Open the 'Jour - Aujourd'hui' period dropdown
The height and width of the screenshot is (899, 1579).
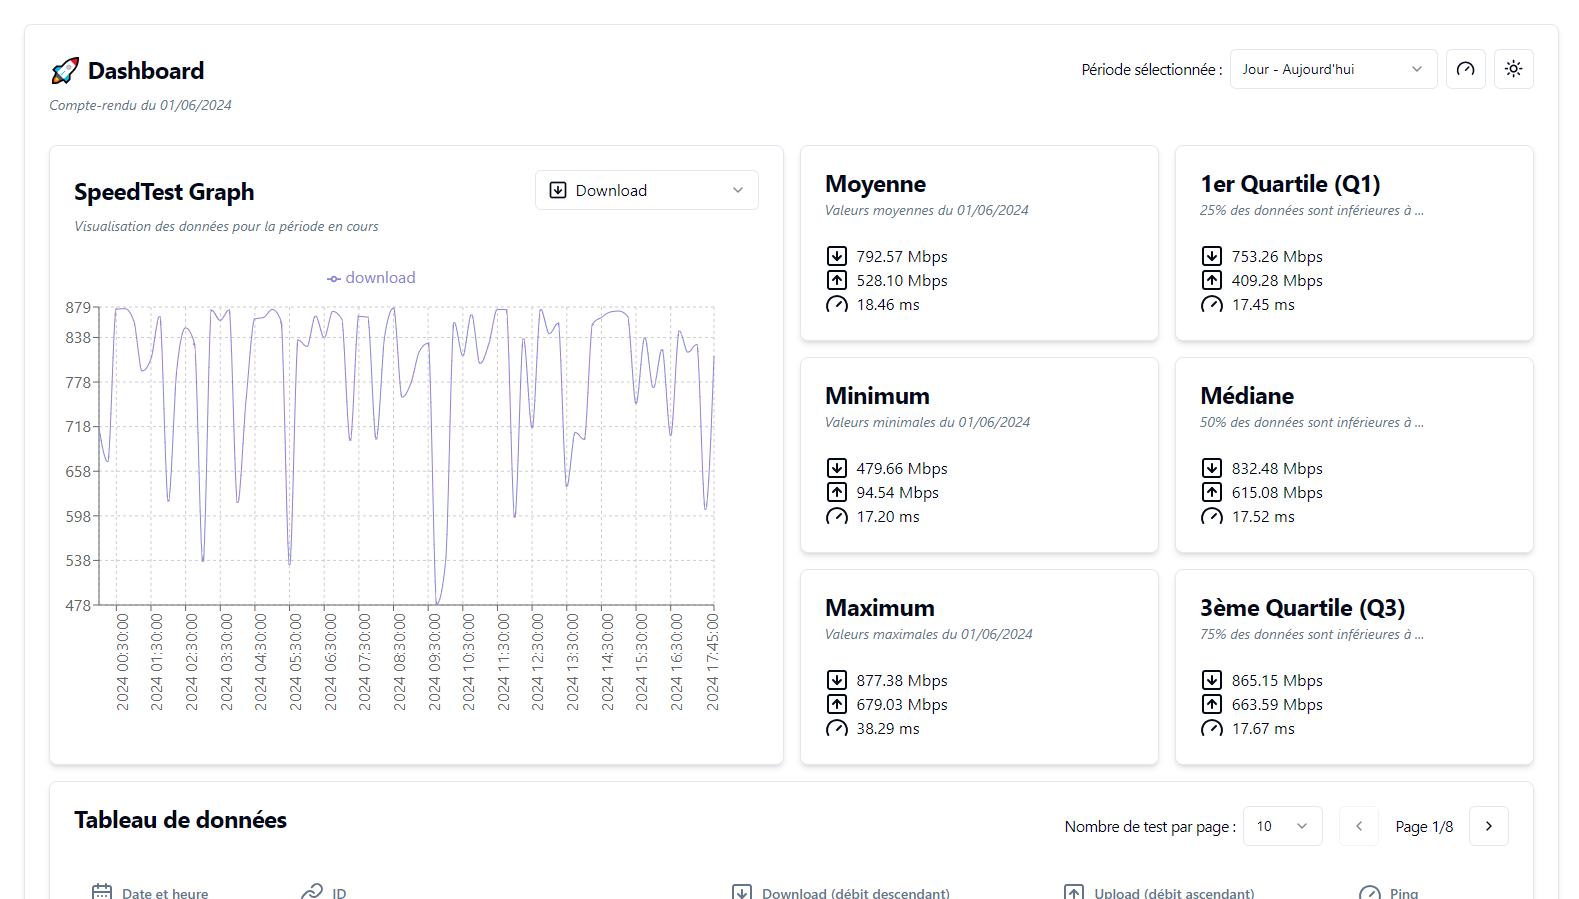[1333, 69]
